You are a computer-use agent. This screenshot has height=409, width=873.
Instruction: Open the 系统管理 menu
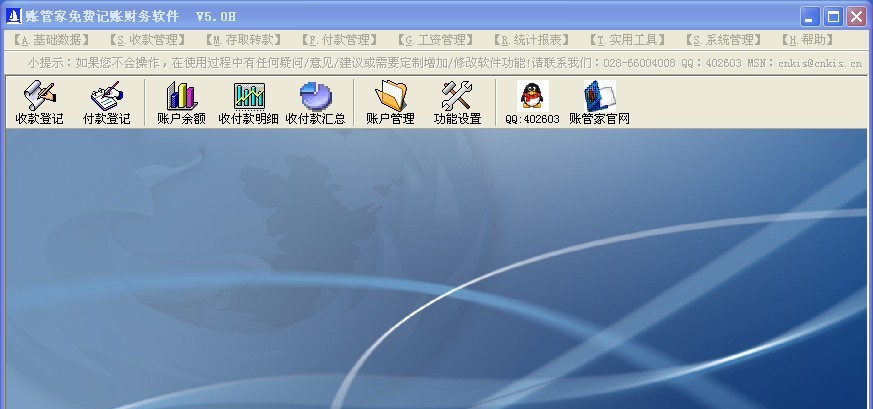724,40
